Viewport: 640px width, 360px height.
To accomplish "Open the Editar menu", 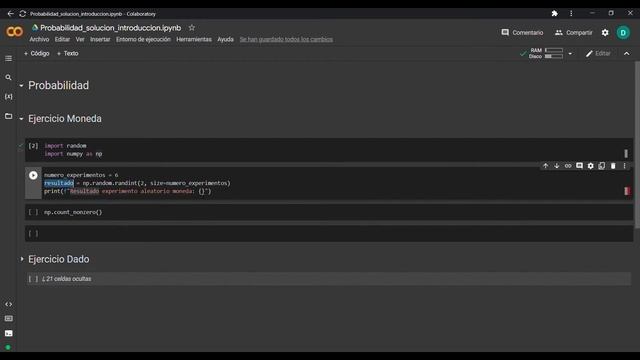I will (62, 40).
